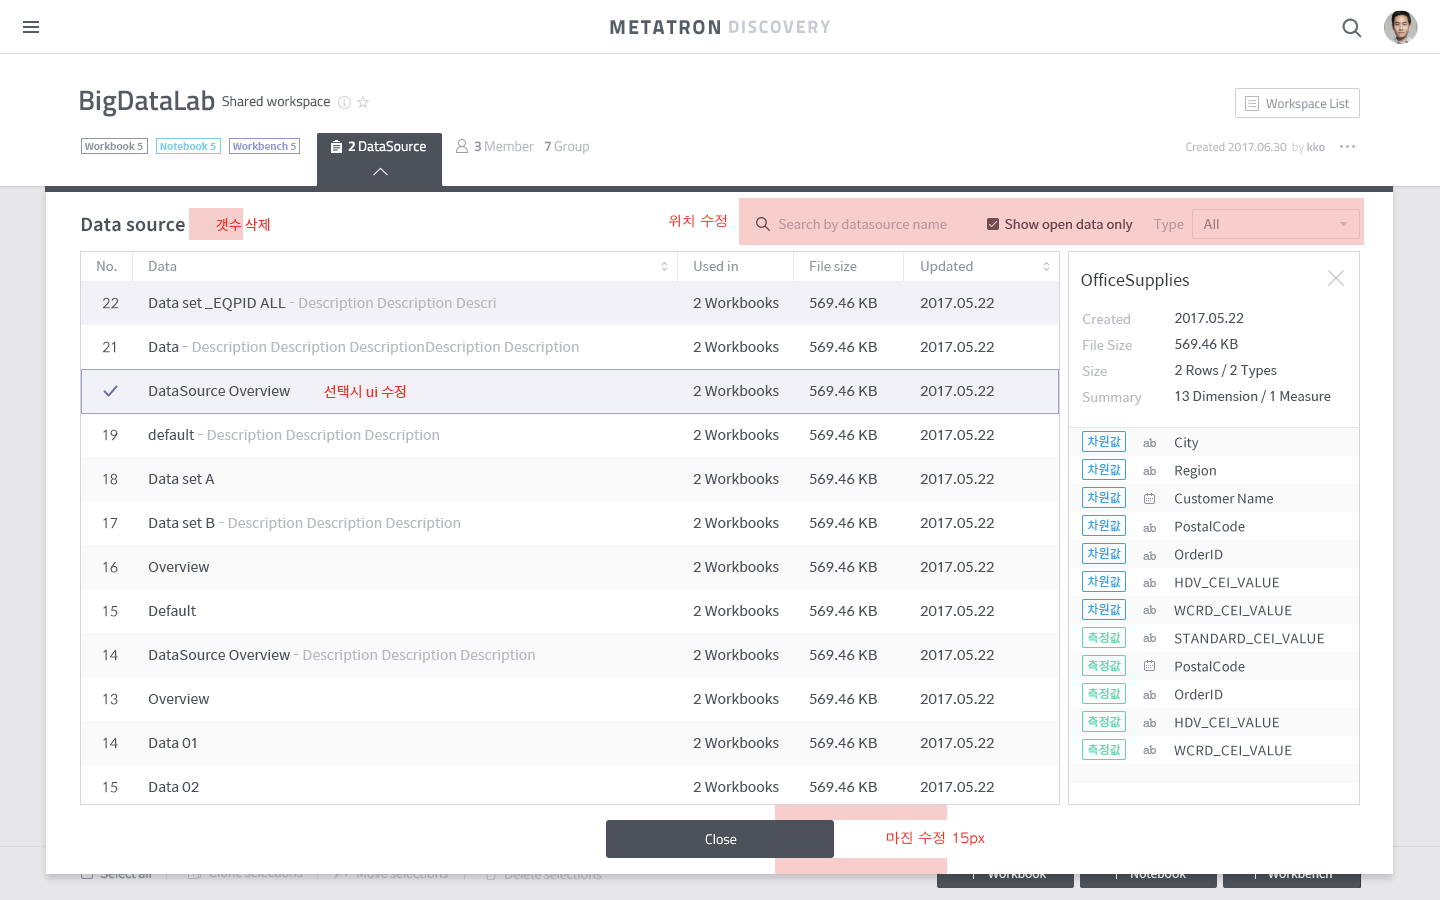Screen dimensions: 1440x900
Task: Open the Type All dropdown
Action: tap(1275, 224)
